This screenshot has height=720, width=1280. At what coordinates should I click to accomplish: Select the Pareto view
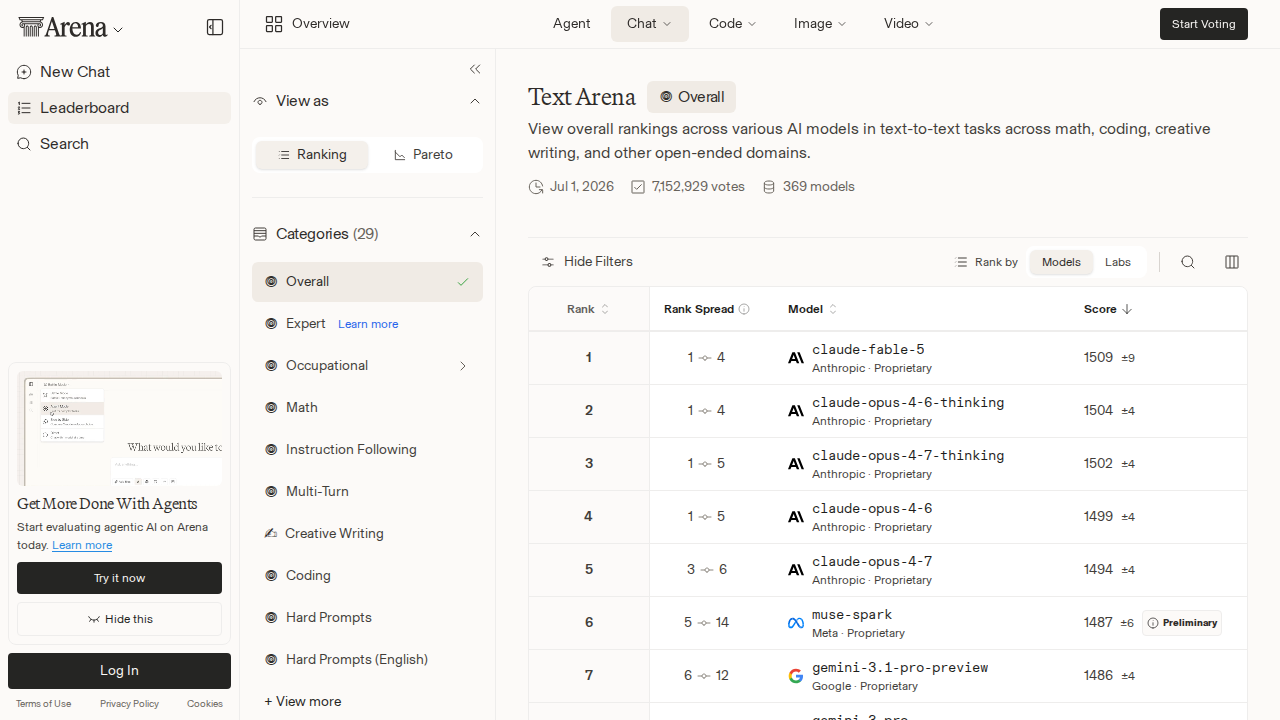pos(424,155)
